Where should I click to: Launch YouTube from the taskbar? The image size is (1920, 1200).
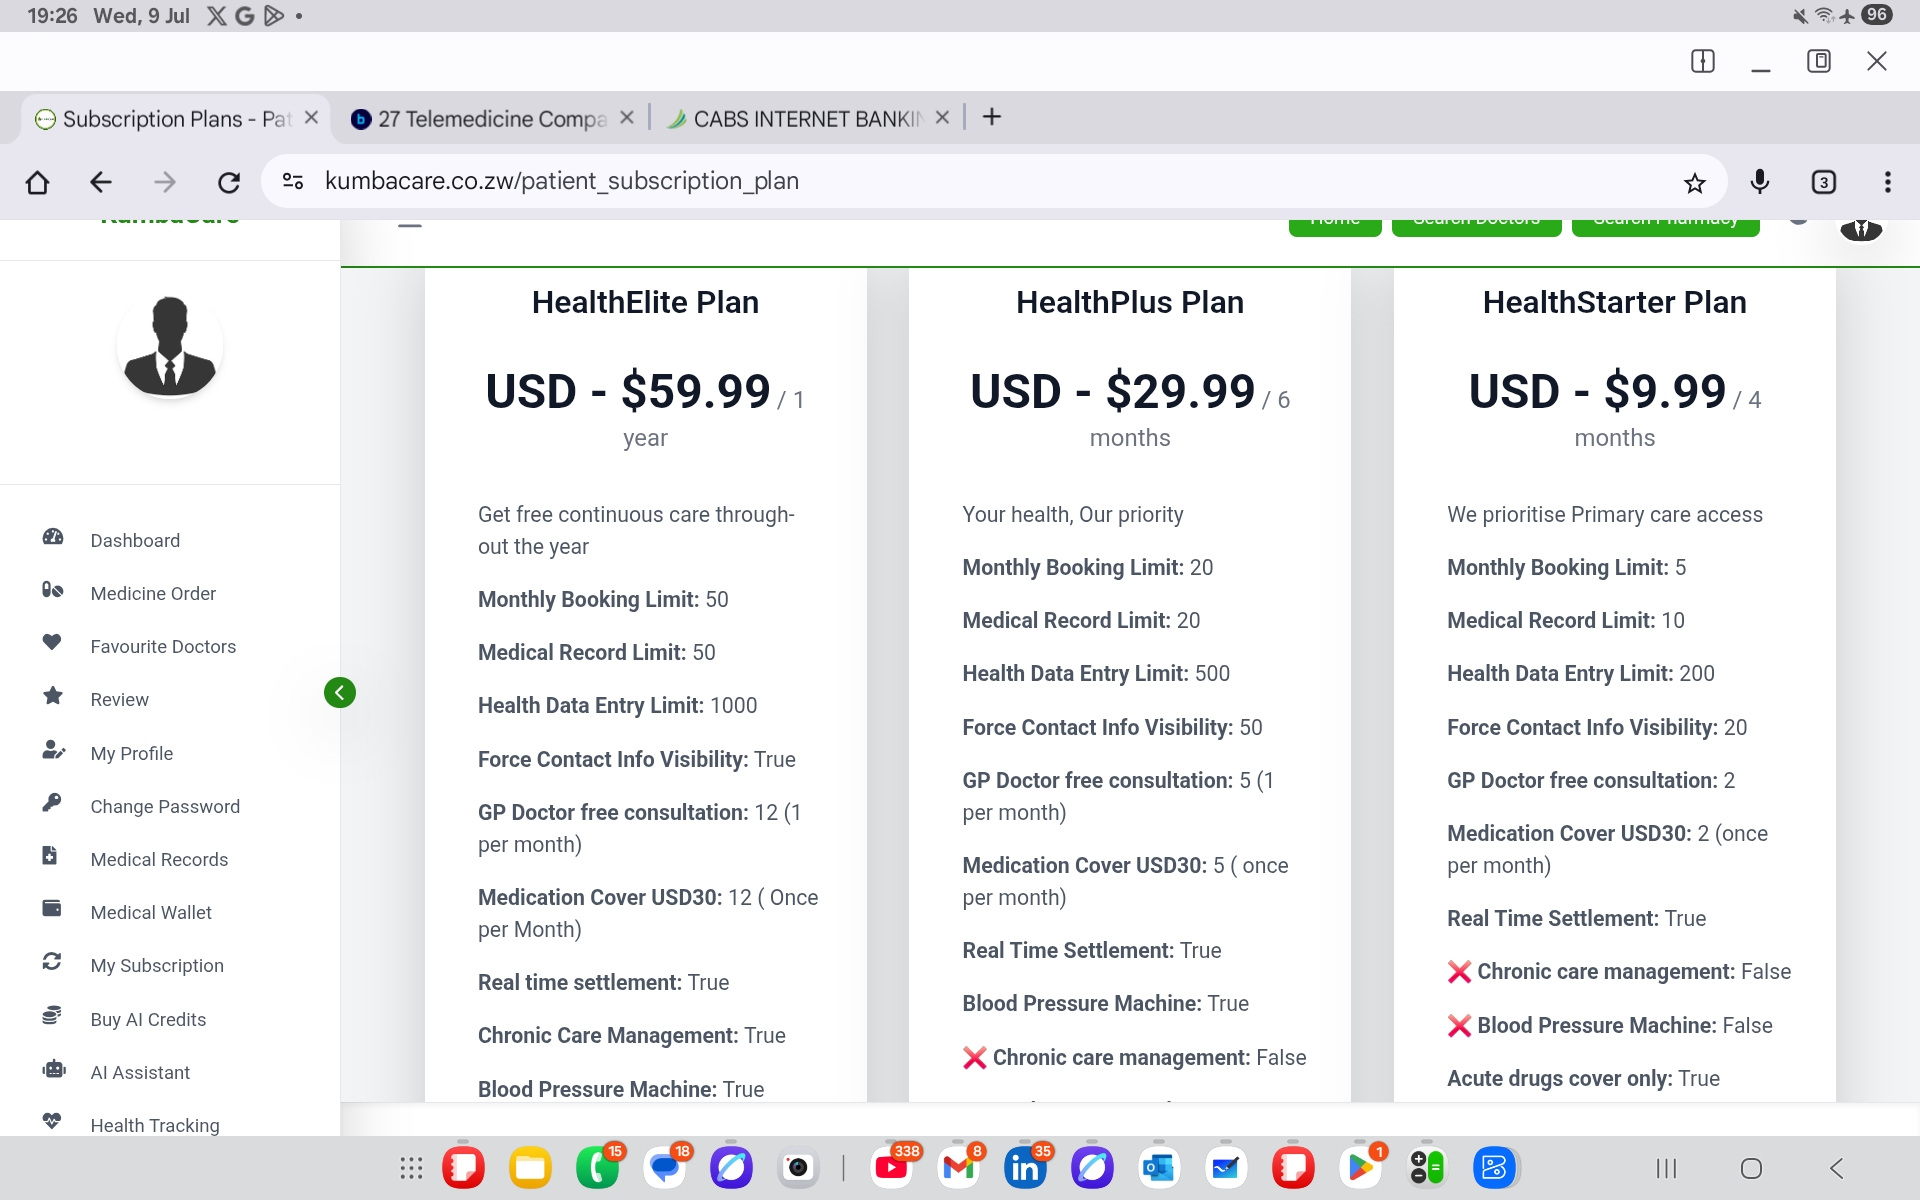pos(891,1167)
